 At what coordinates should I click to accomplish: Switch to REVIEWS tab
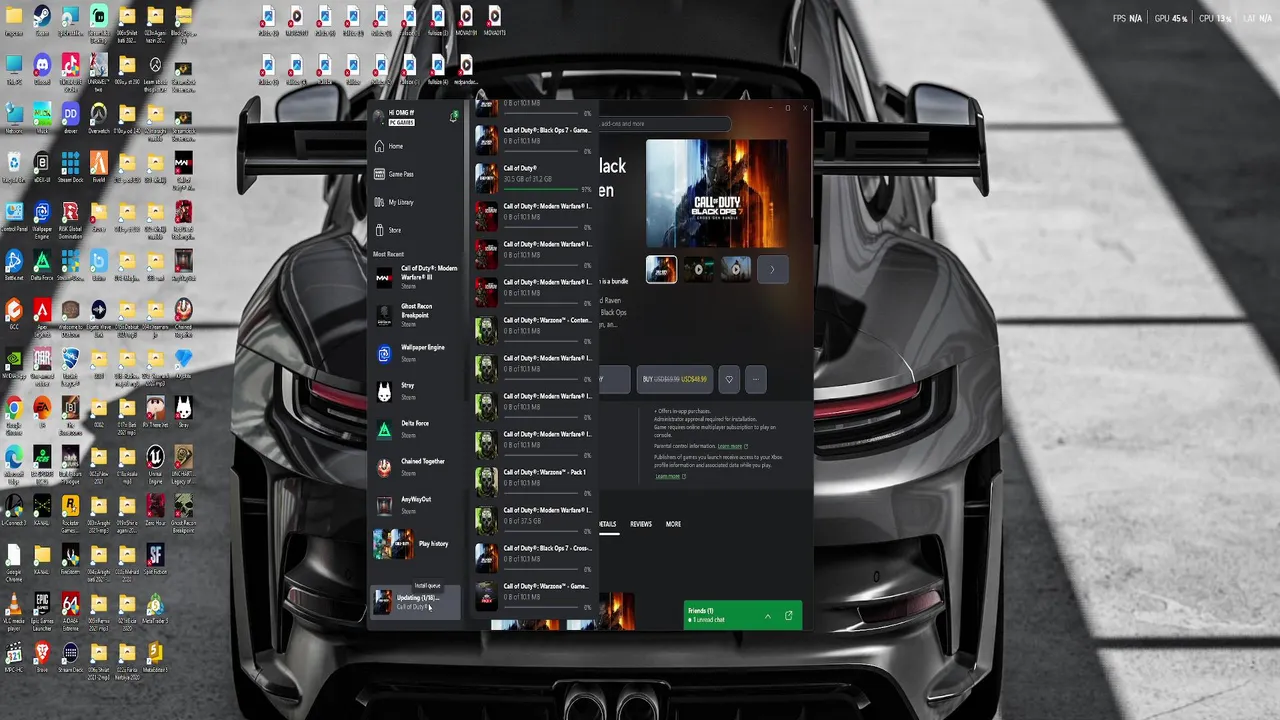[641, 524]
